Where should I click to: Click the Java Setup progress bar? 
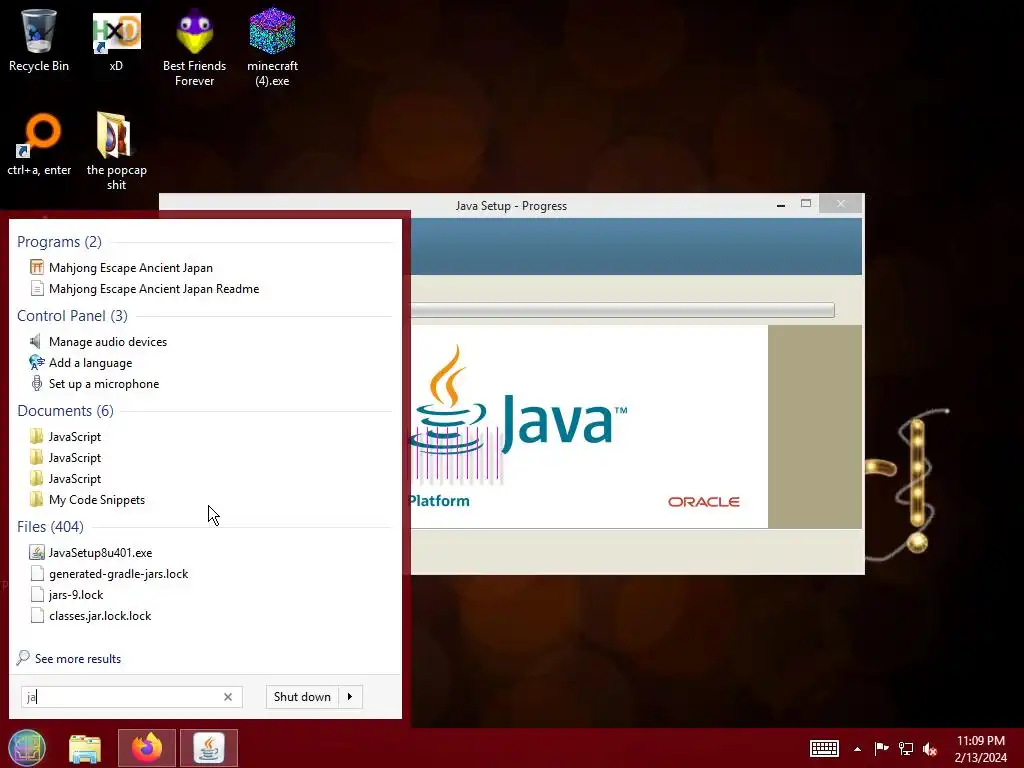tap(622, 310)
